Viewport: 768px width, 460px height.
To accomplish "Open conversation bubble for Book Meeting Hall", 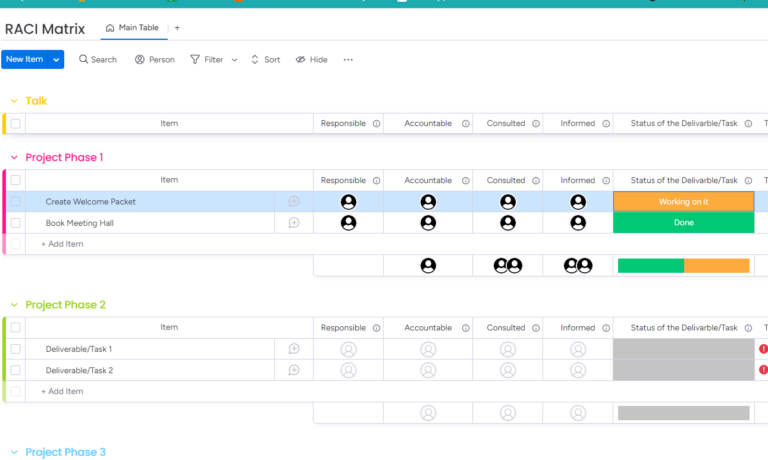I will click(294, 223).
